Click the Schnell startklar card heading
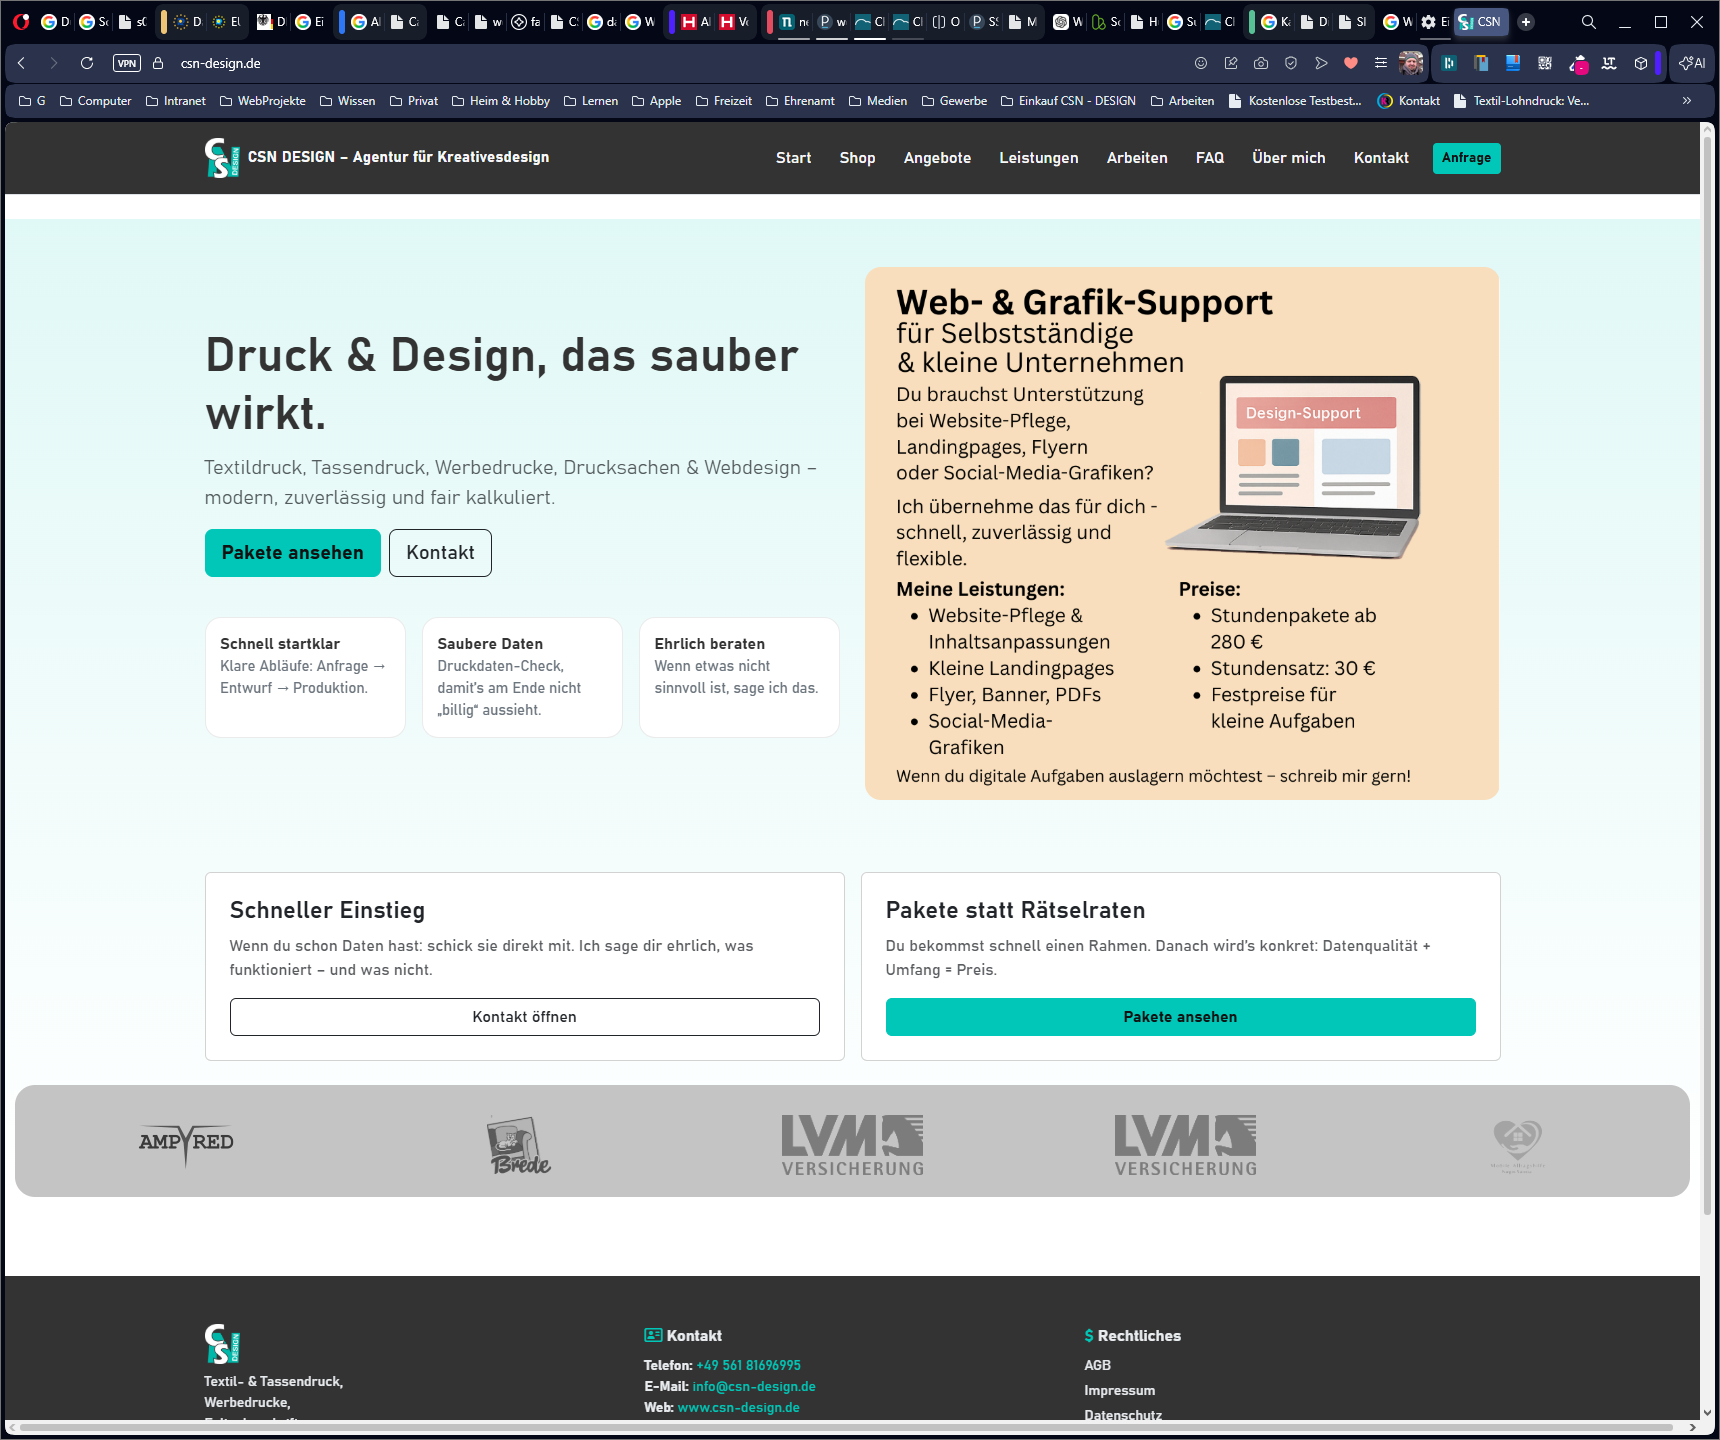Screen dimensions: 1720x1440 [280, 644]
